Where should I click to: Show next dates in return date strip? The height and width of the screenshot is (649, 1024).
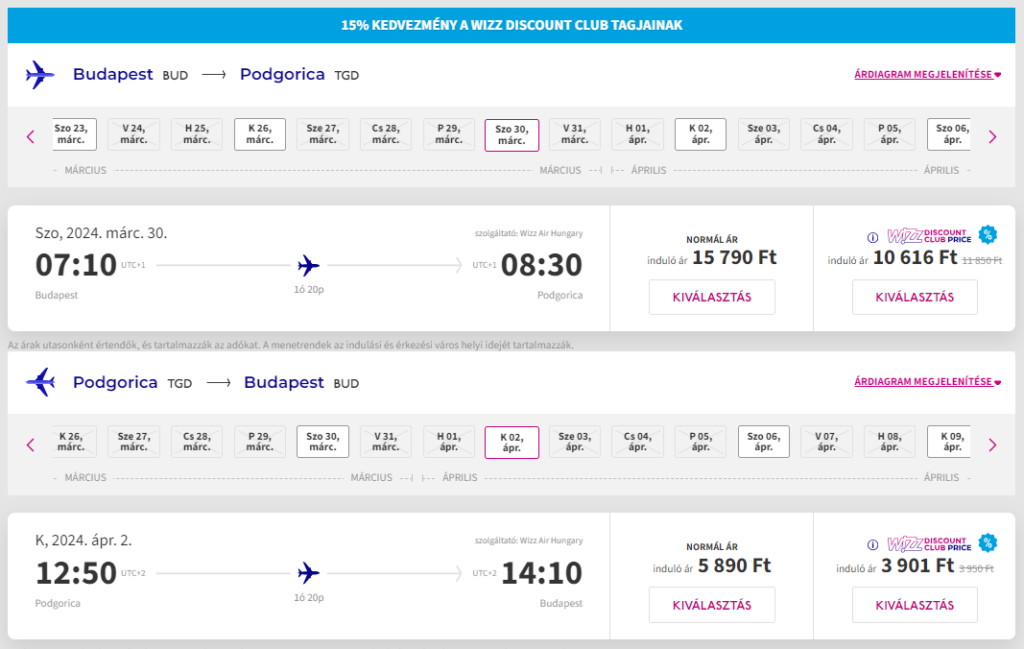click(993, 445)
